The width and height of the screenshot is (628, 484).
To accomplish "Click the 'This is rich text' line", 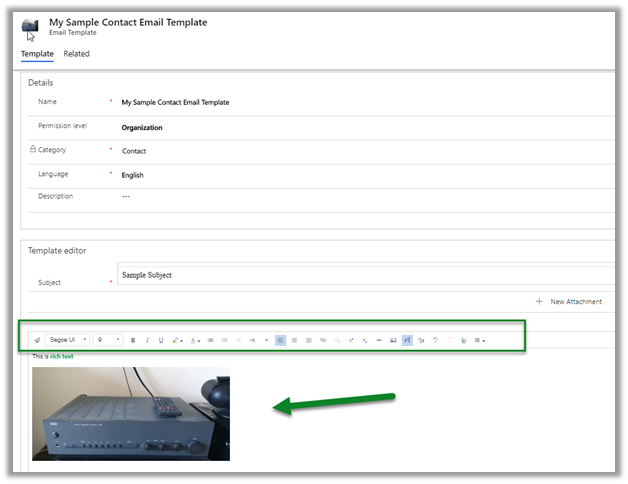I will [53, 356].
